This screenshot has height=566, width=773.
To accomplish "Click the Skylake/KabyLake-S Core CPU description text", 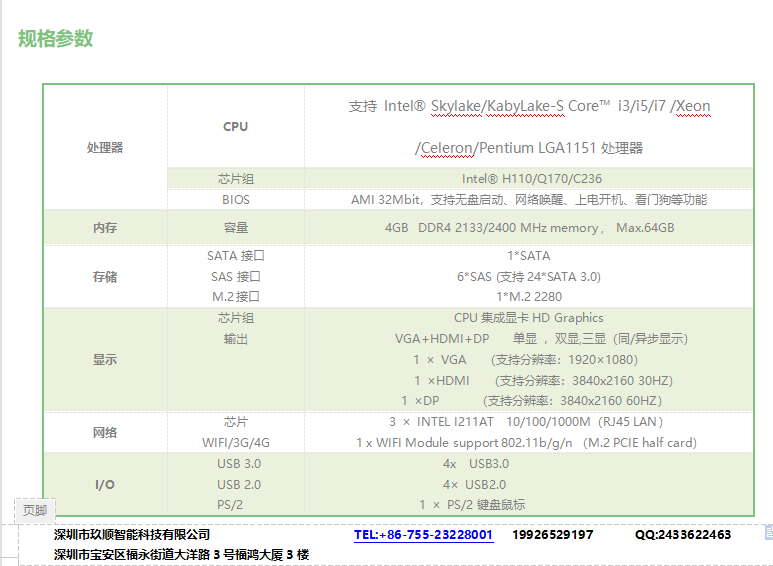I will [529, 106].
